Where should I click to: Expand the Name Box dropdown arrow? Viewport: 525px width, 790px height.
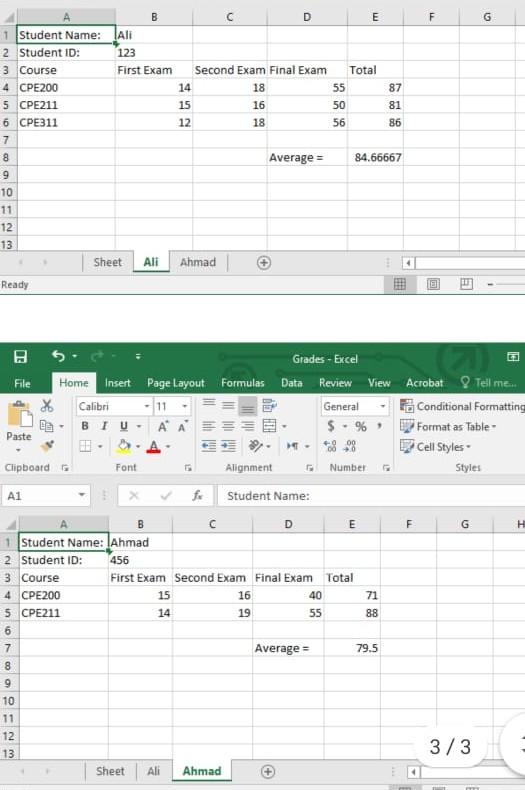pyautogui.click(x=82, y=495)
